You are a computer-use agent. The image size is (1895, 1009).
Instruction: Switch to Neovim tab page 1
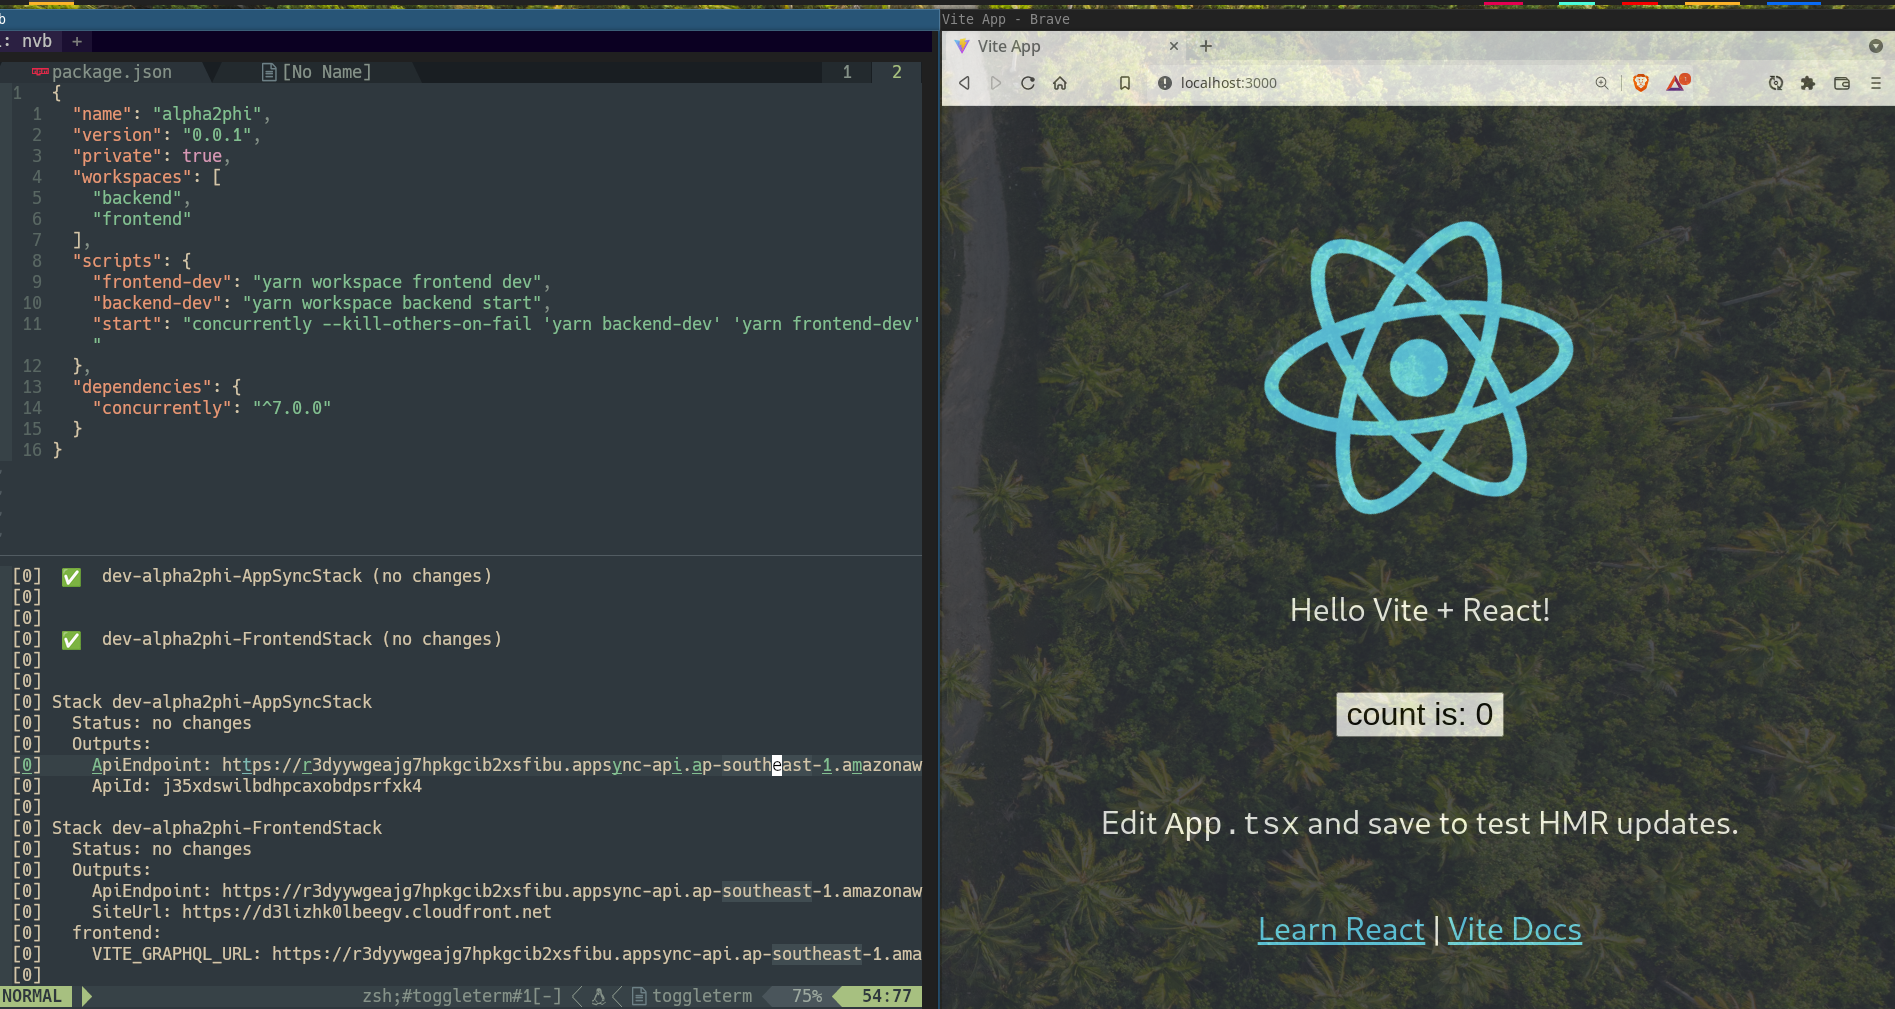point(847,72)
